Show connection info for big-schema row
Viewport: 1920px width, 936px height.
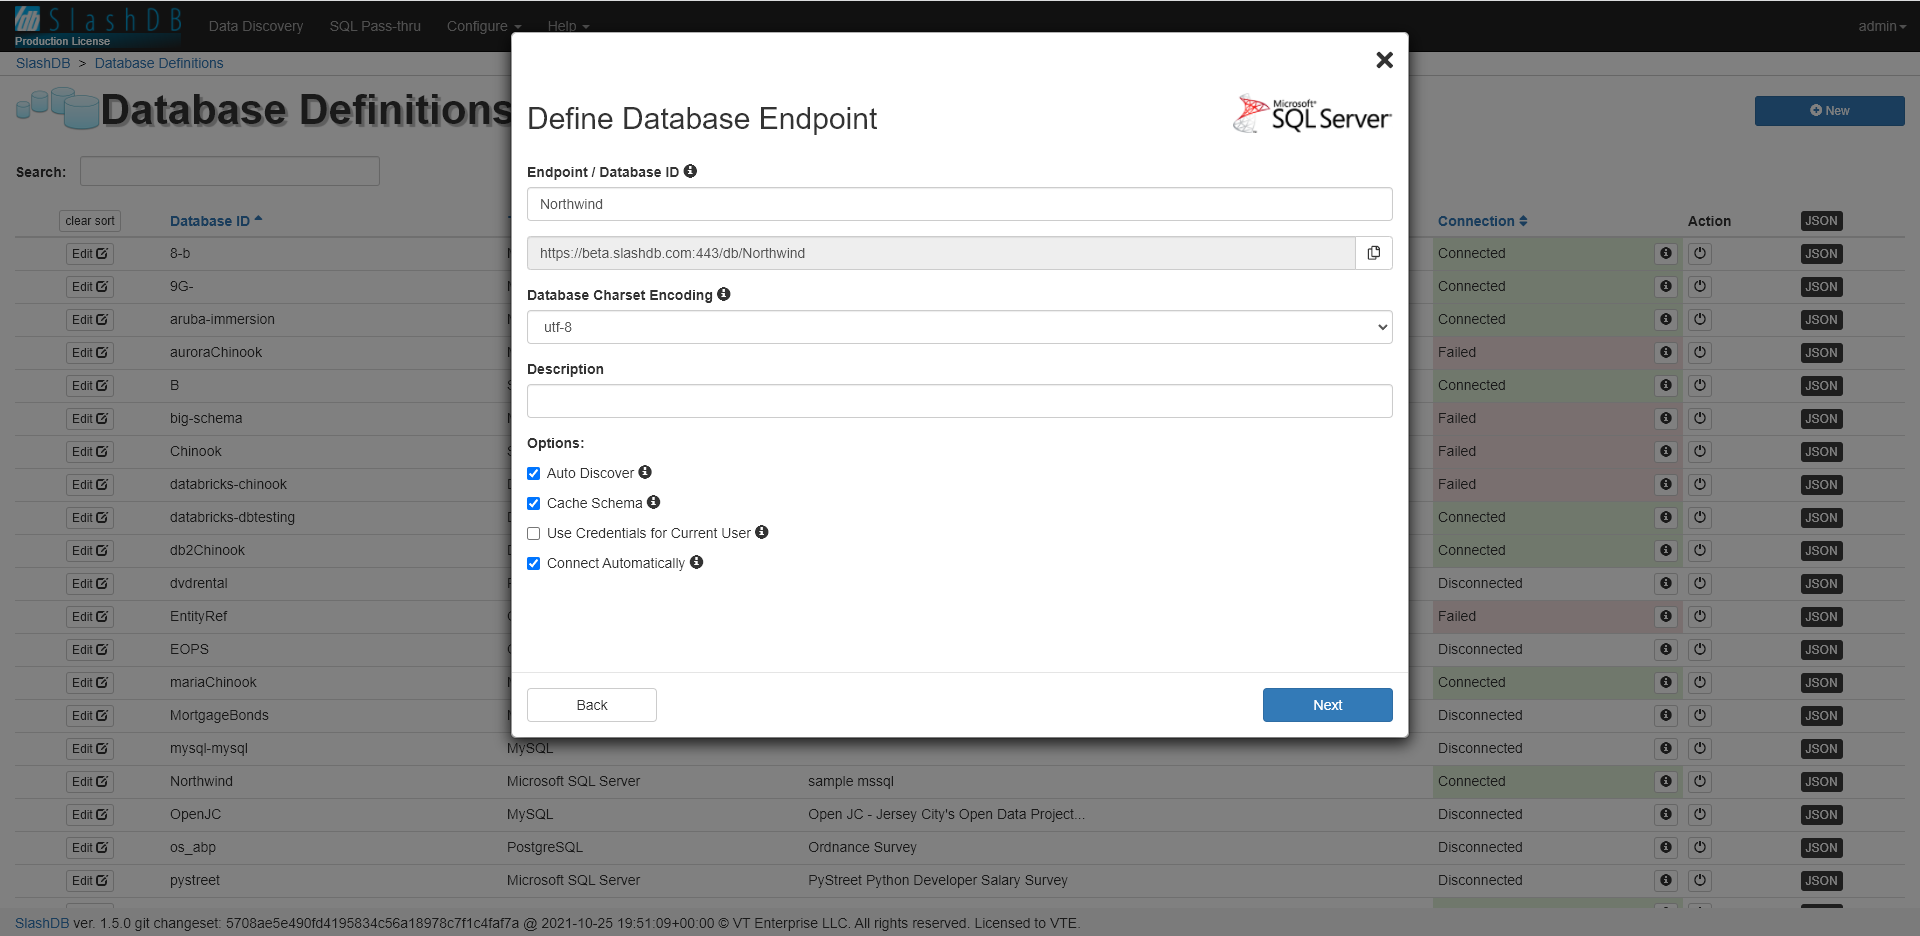tap(1666, 418)
